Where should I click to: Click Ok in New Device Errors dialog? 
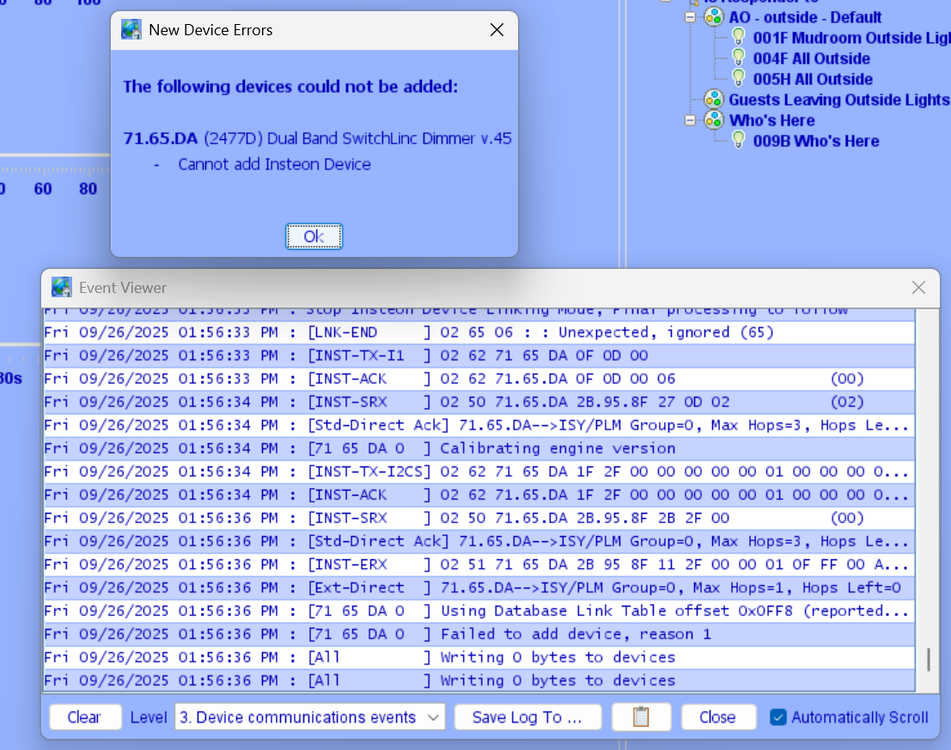click(x=314, y=236)
